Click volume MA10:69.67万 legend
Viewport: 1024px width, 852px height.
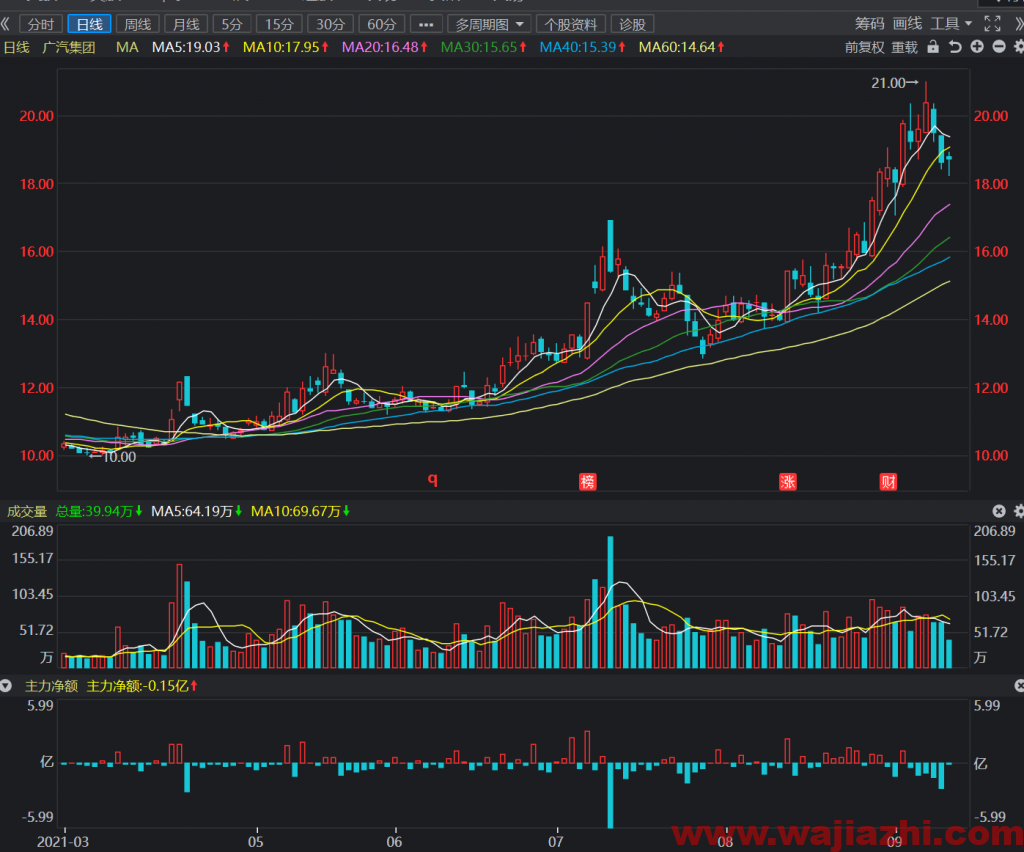[300, 511]
